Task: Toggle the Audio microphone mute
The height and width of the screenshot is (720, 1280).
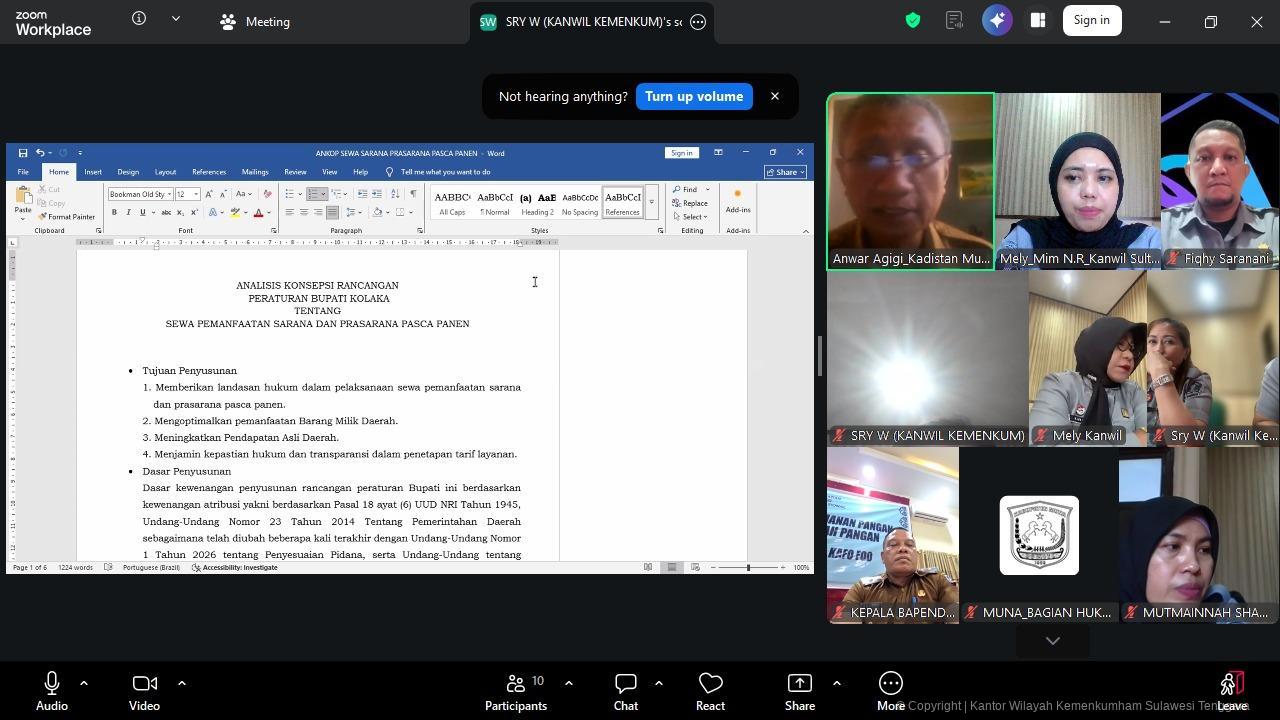Action: (52, 691)
